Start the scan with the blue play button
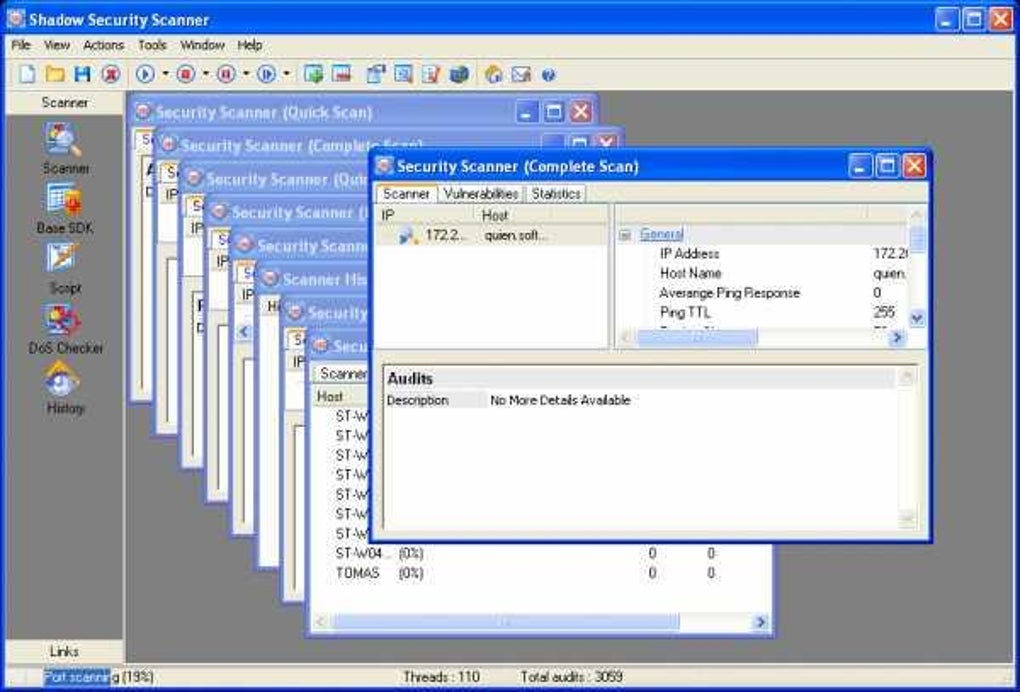The height and width of the screenshot is (692, 1020). (x=145, y=74)
